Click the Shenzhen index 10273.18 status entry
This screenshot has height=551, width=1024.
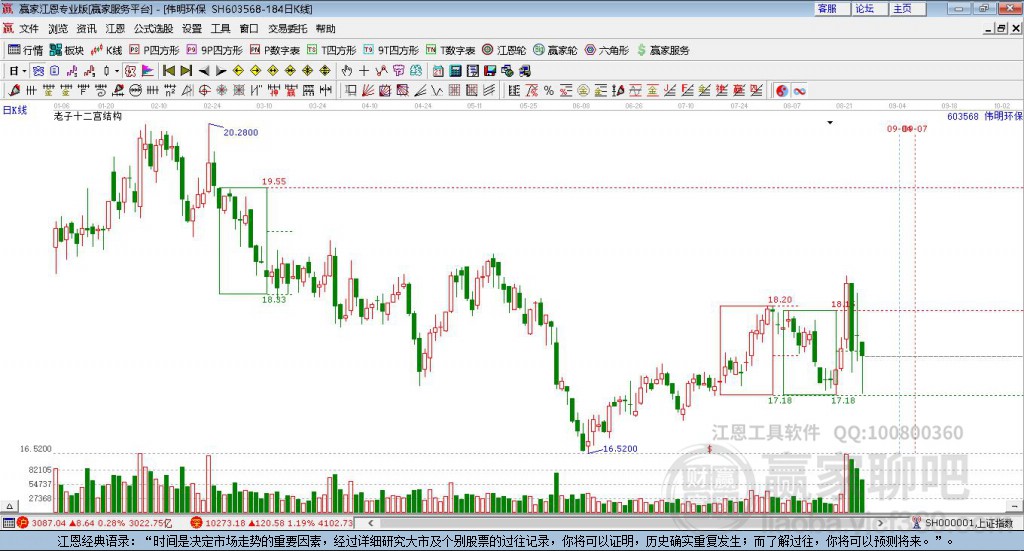[272, 523]
